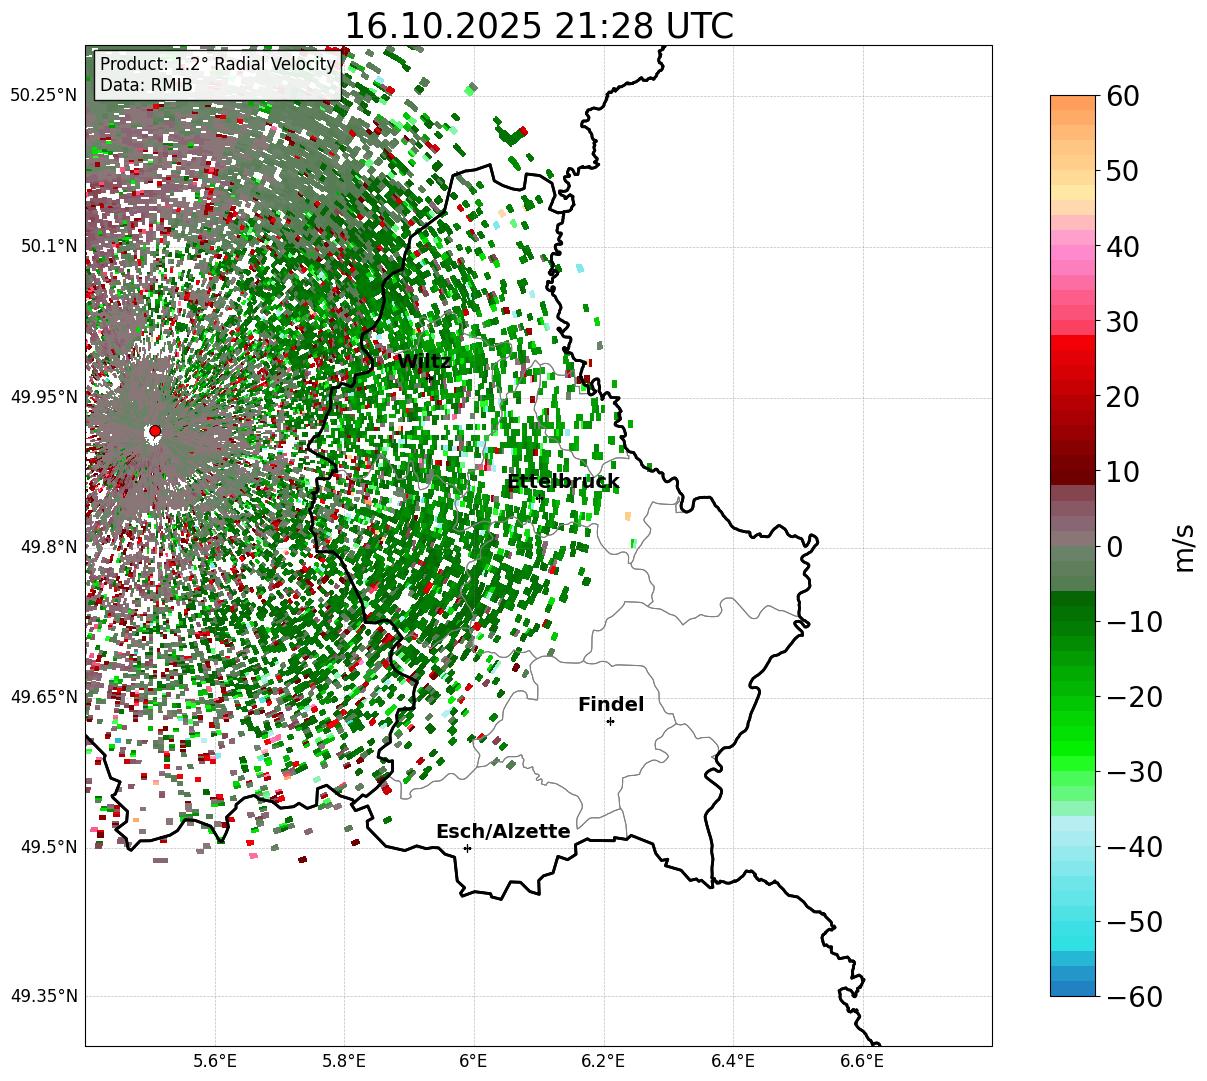Click the longitude label 6.2°E

click(603, 1061)
